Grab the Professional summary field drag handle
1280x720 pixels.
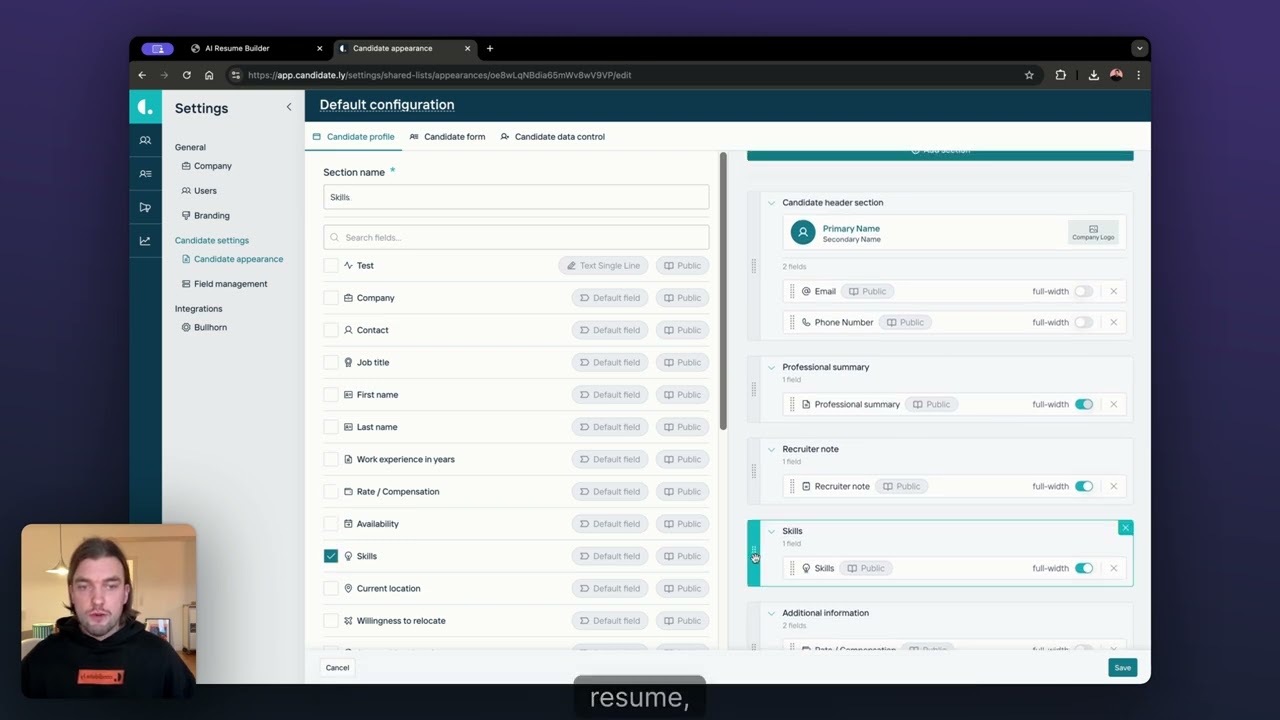792,404
